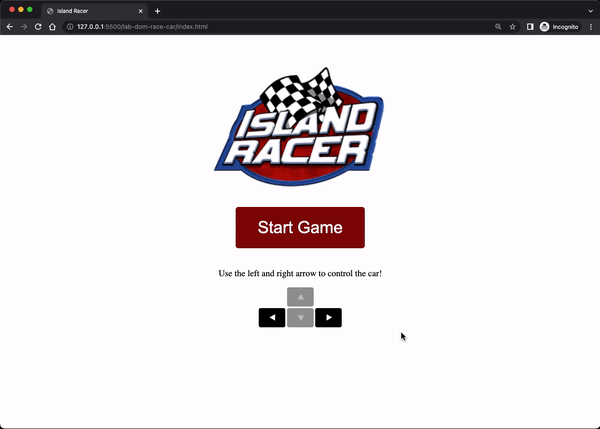
Task: Expand the tab search chevron
Action: 588,10
